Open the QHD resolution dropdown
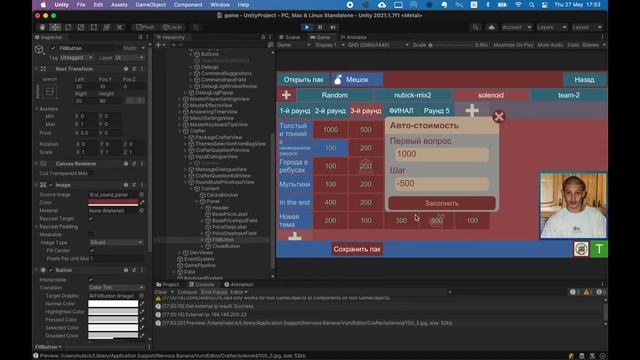 coord(378,45)
